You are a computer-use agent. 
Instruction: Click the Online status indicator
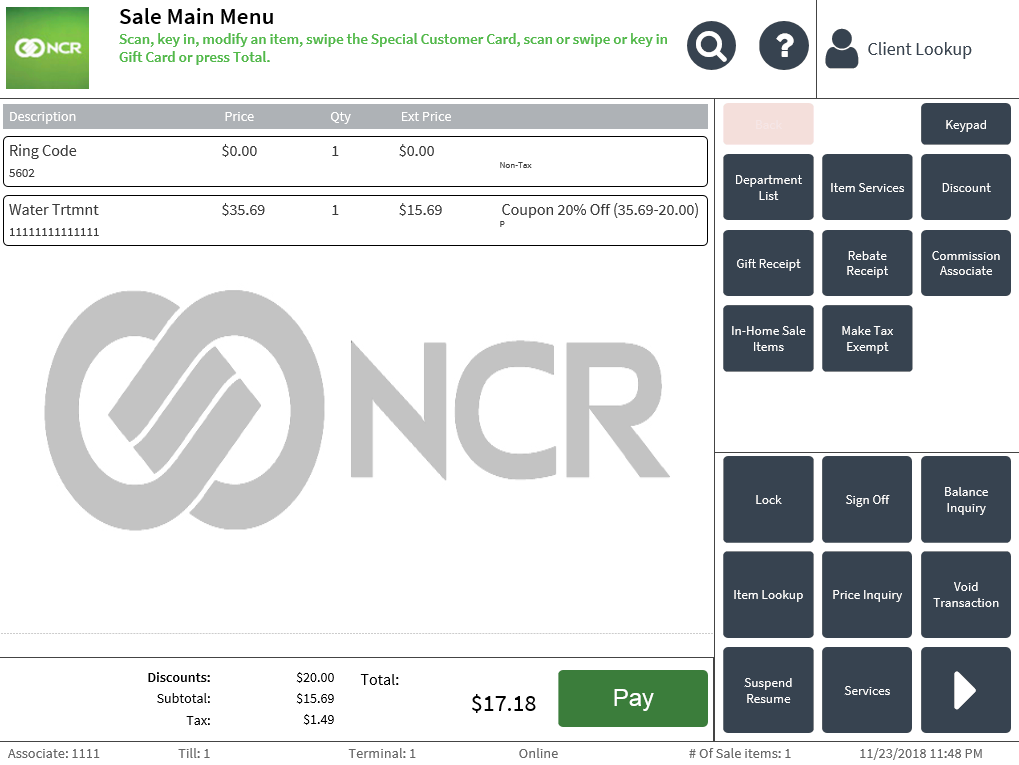(538, 753)
